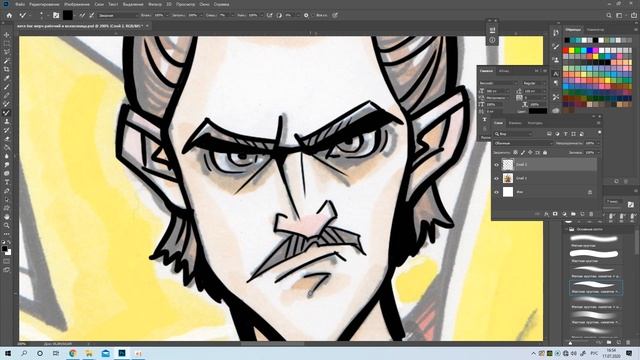The width and height of the screenshot is (640, 360).
Task: Toggle lock transparent pixels
Action: pos(516,153)
